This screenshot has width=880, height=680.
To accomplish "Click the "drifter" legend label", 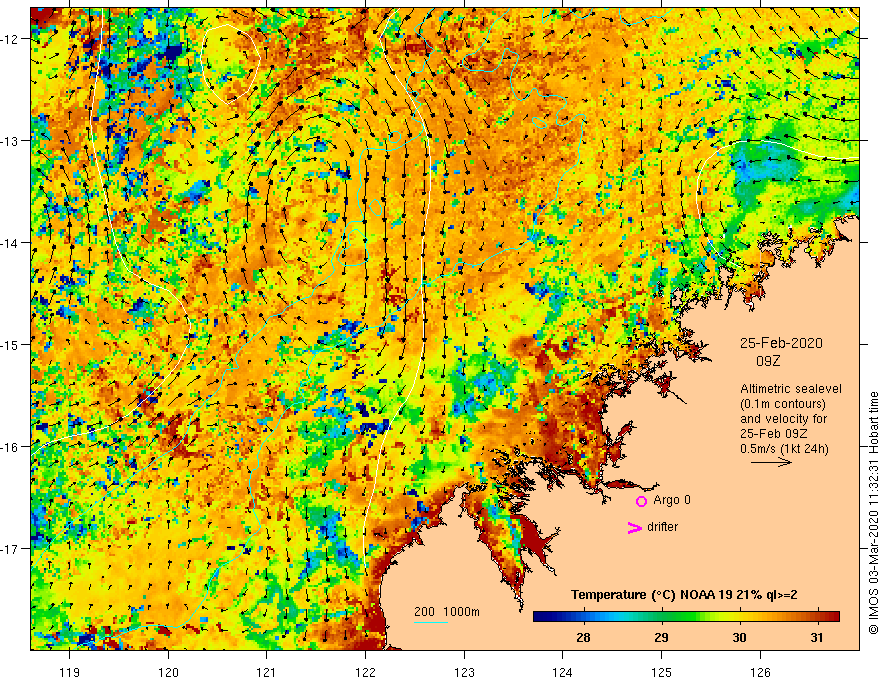I will tap(662, 527).
